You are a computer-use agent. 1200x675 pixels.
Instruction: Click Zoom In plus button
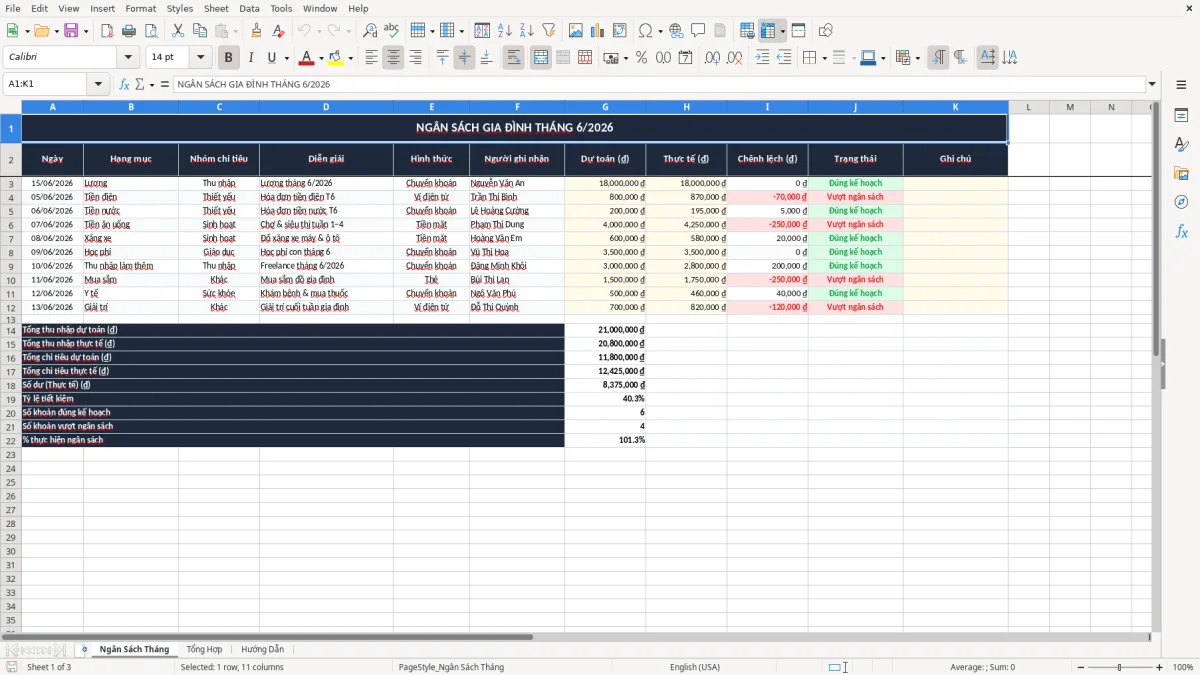coord(1160,667)
